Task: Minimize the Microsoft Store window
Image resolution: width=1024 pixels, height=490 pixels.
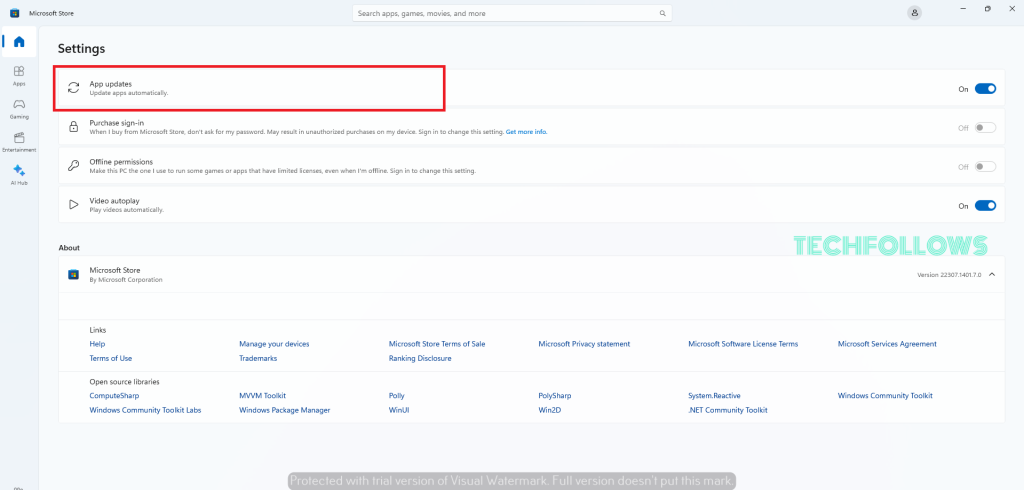Action: [963, 8]
